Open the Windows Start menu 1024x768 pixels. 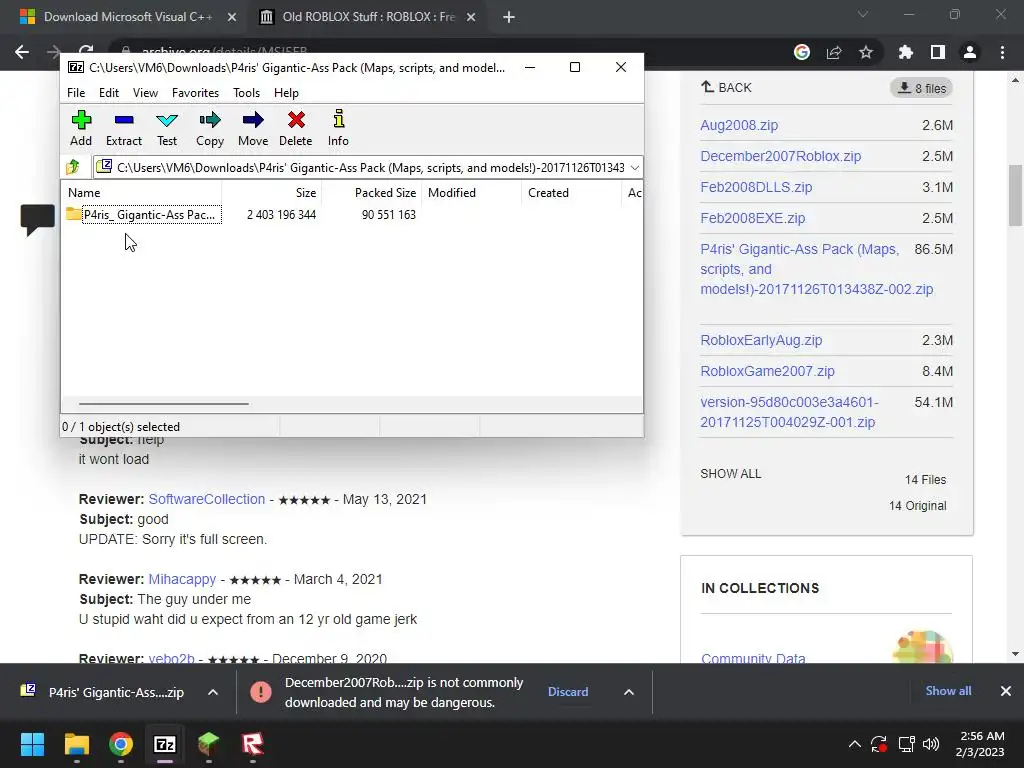click(32, 744)
